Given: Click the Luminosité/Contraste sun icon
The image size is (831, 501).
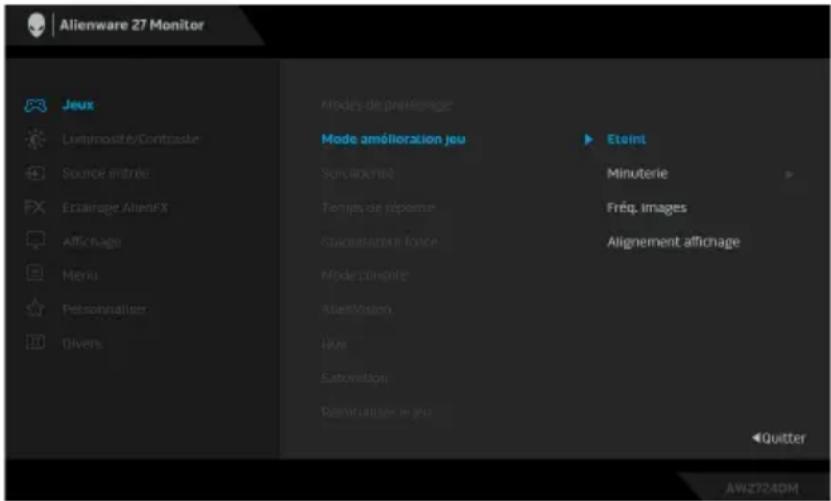Looking at the screenshot, I should pyautogui.click(x=36, y=139).
